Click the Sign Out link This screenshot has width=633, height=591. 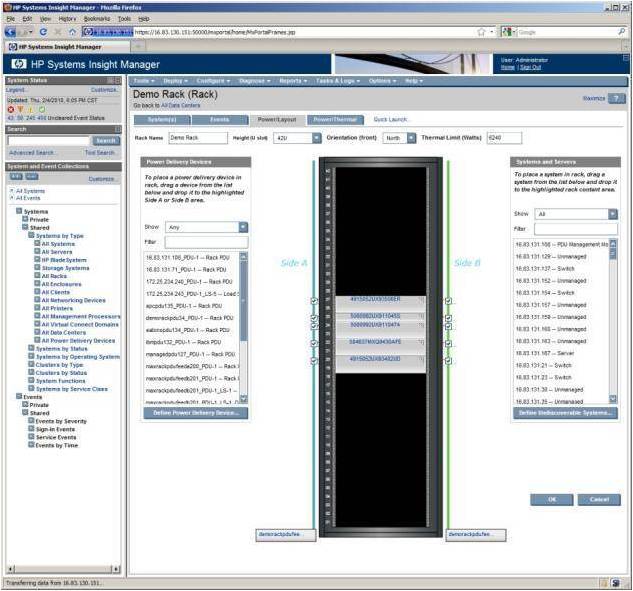pyautogui.click(x=530, y=67)
